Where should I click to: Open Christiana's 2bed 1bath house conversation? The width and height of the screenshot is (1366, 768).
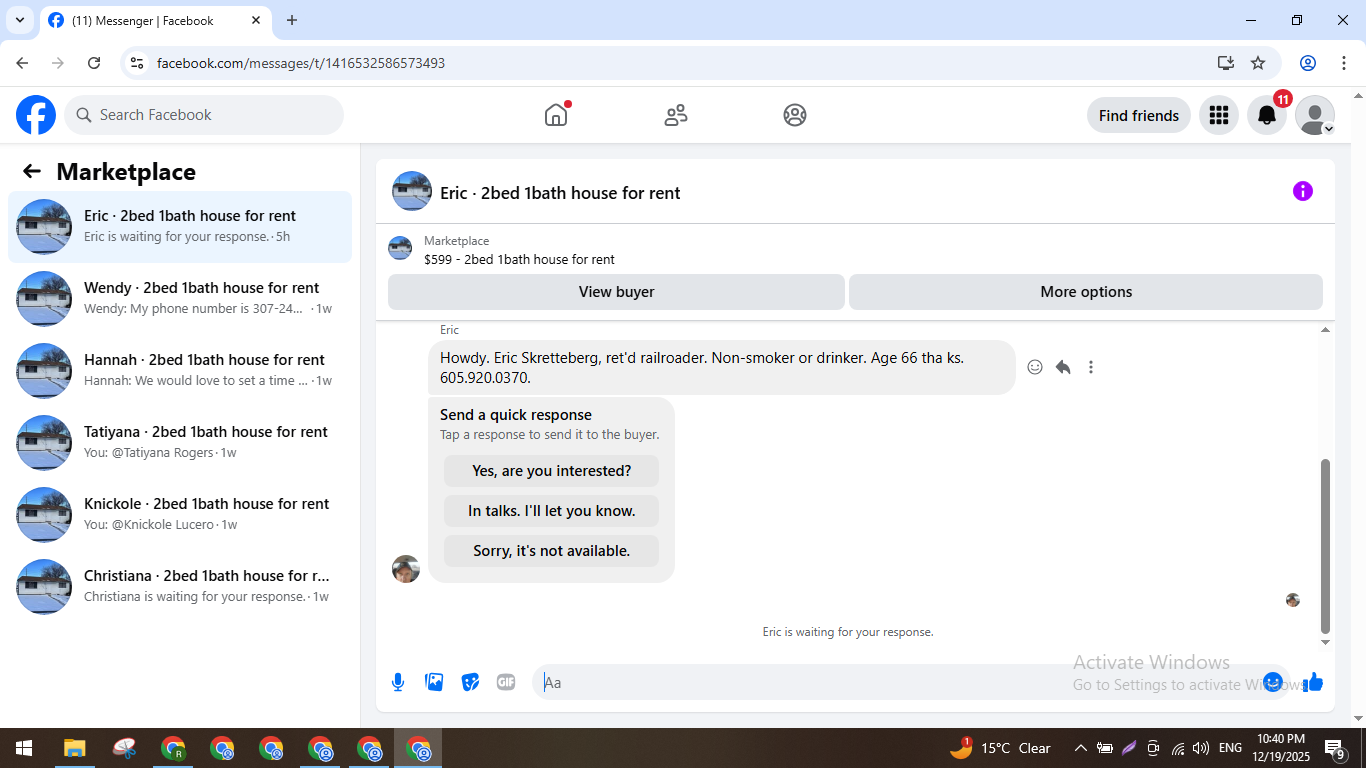180,587
